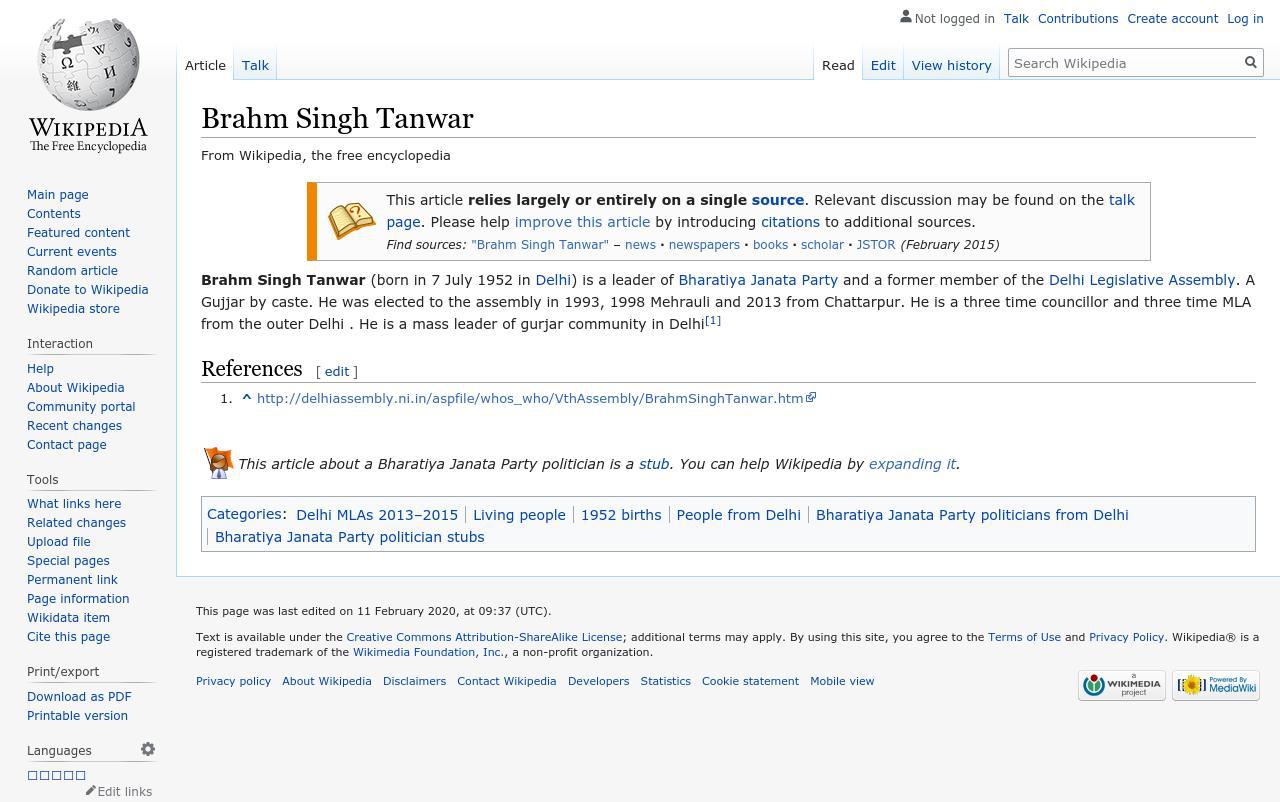Open the Bharatiya Janata Party link

pos(757,280)
